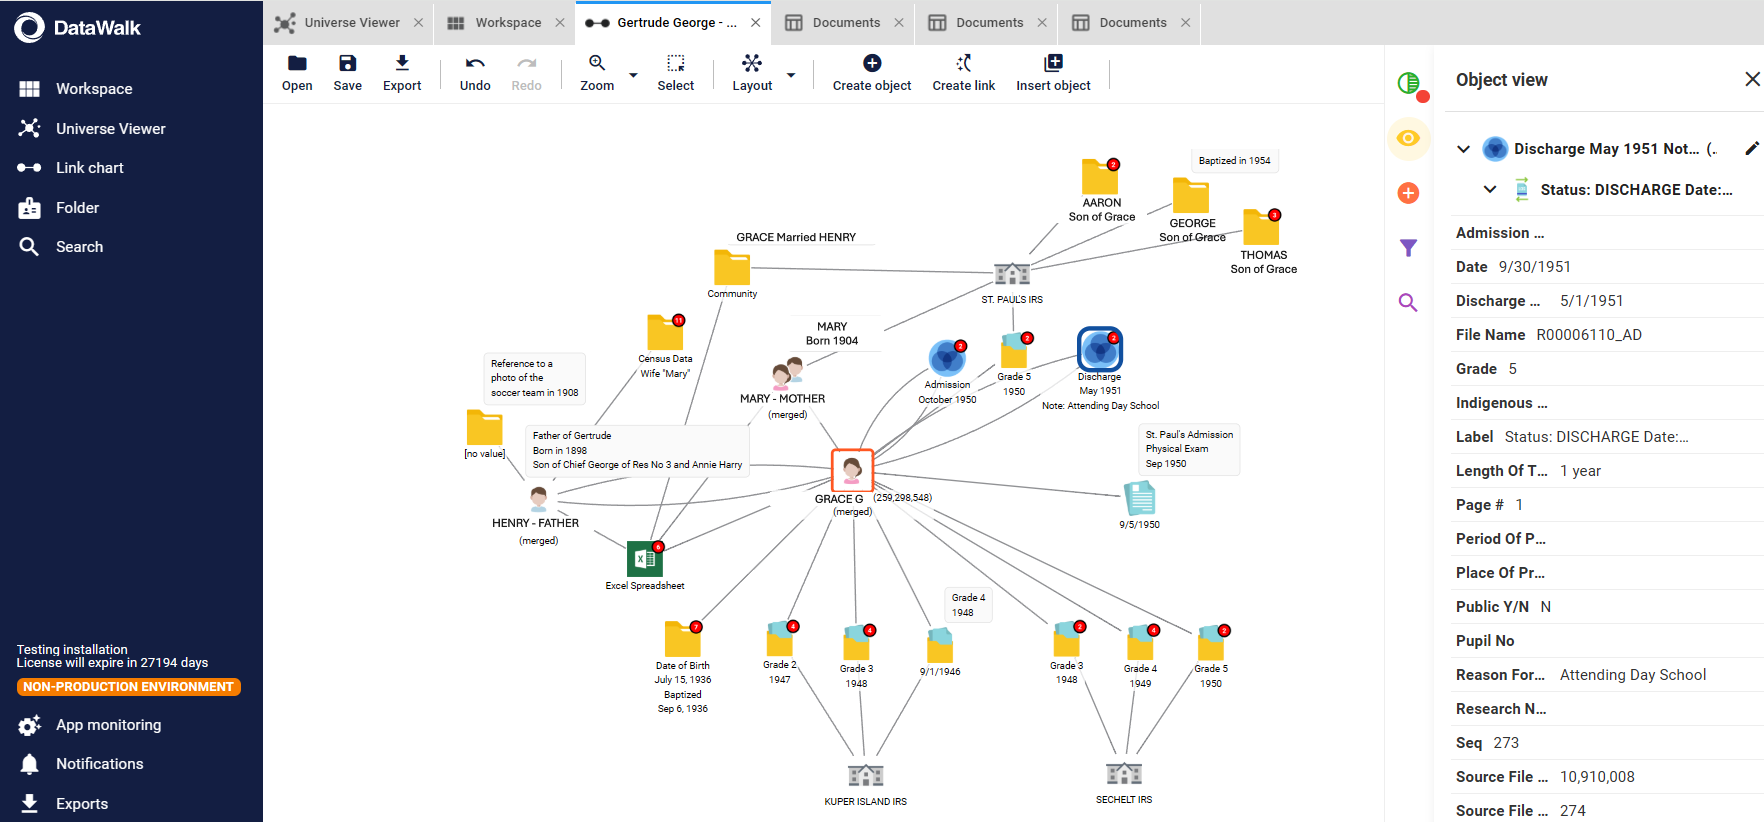Click the THOMAS folder node
Screen dimensions: 1764x822
pyautogui.click(x=1261, y=228)
